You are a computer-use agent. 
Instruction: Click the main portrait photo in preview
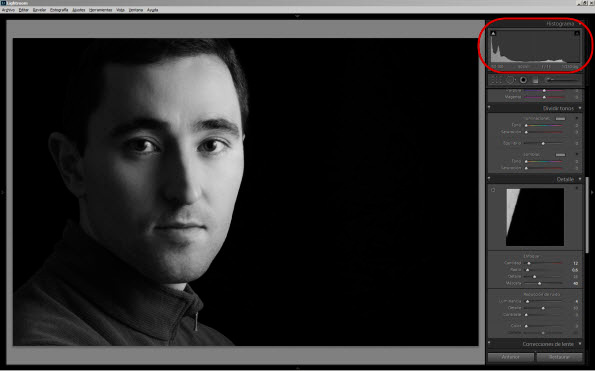coord(246,192)
